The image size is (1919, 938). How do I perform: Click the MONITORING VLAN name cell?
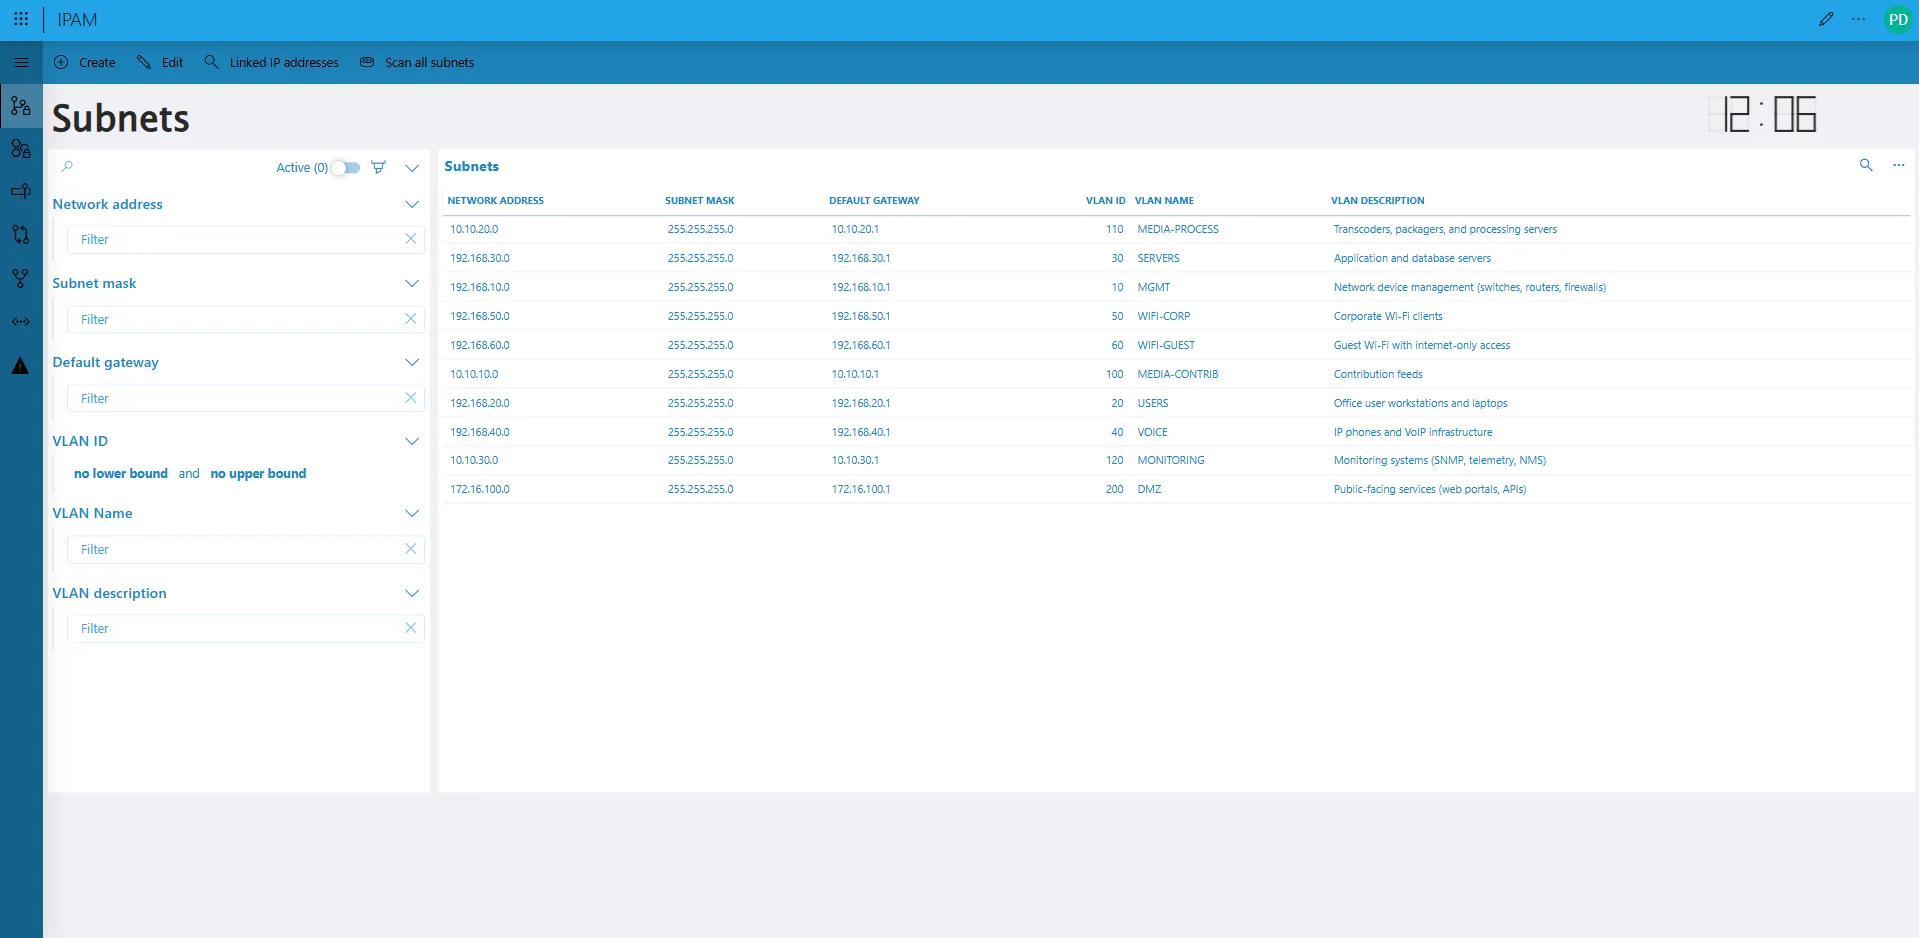(1170, 460)
